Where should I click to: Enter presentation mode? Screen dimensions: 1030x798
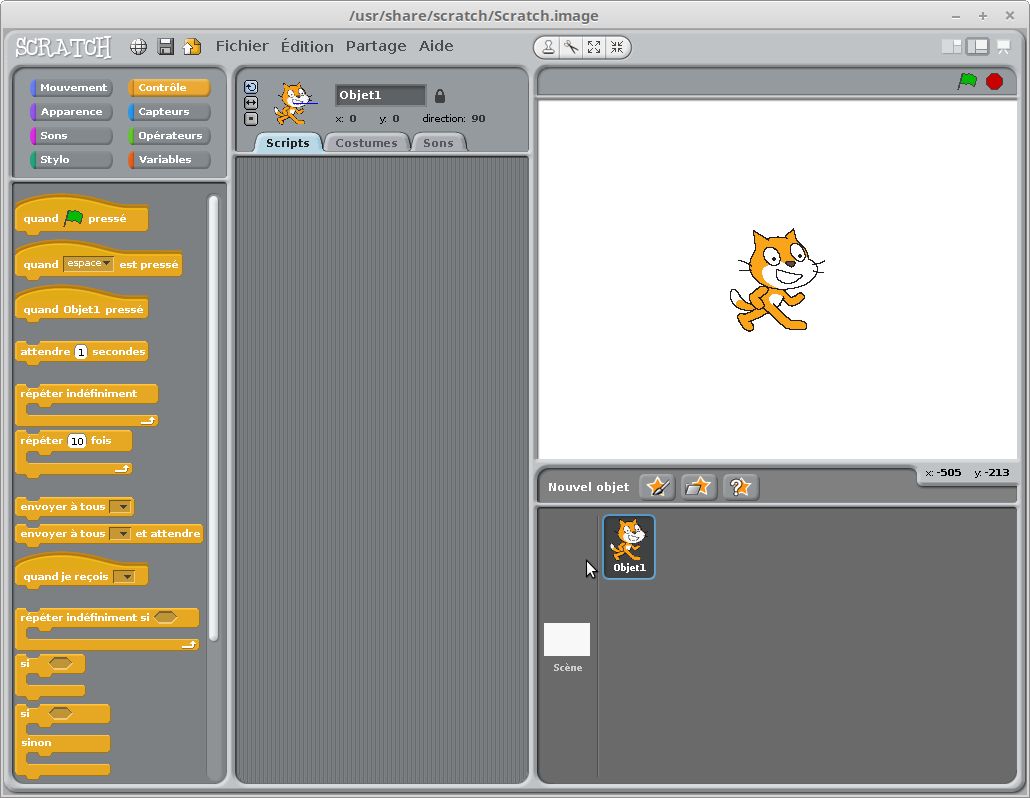point(1004,47)
